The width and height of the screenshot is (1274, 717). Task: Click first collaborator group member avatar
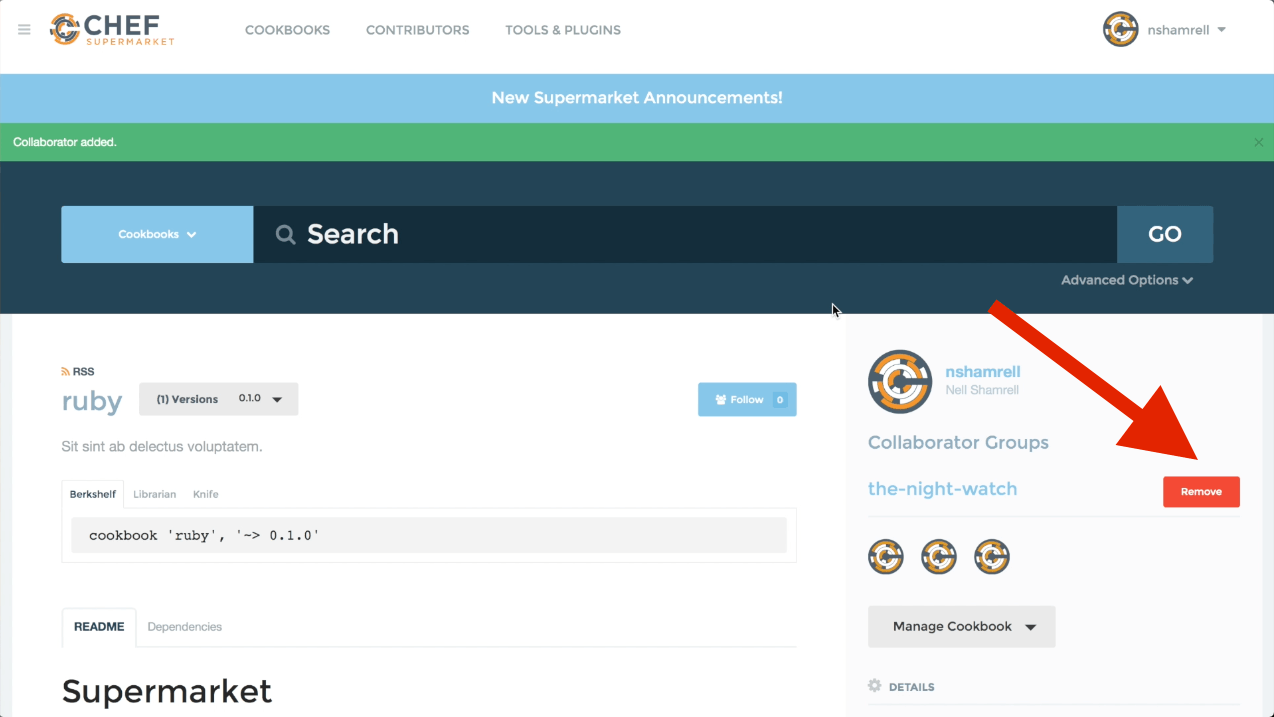click(886, 557)
